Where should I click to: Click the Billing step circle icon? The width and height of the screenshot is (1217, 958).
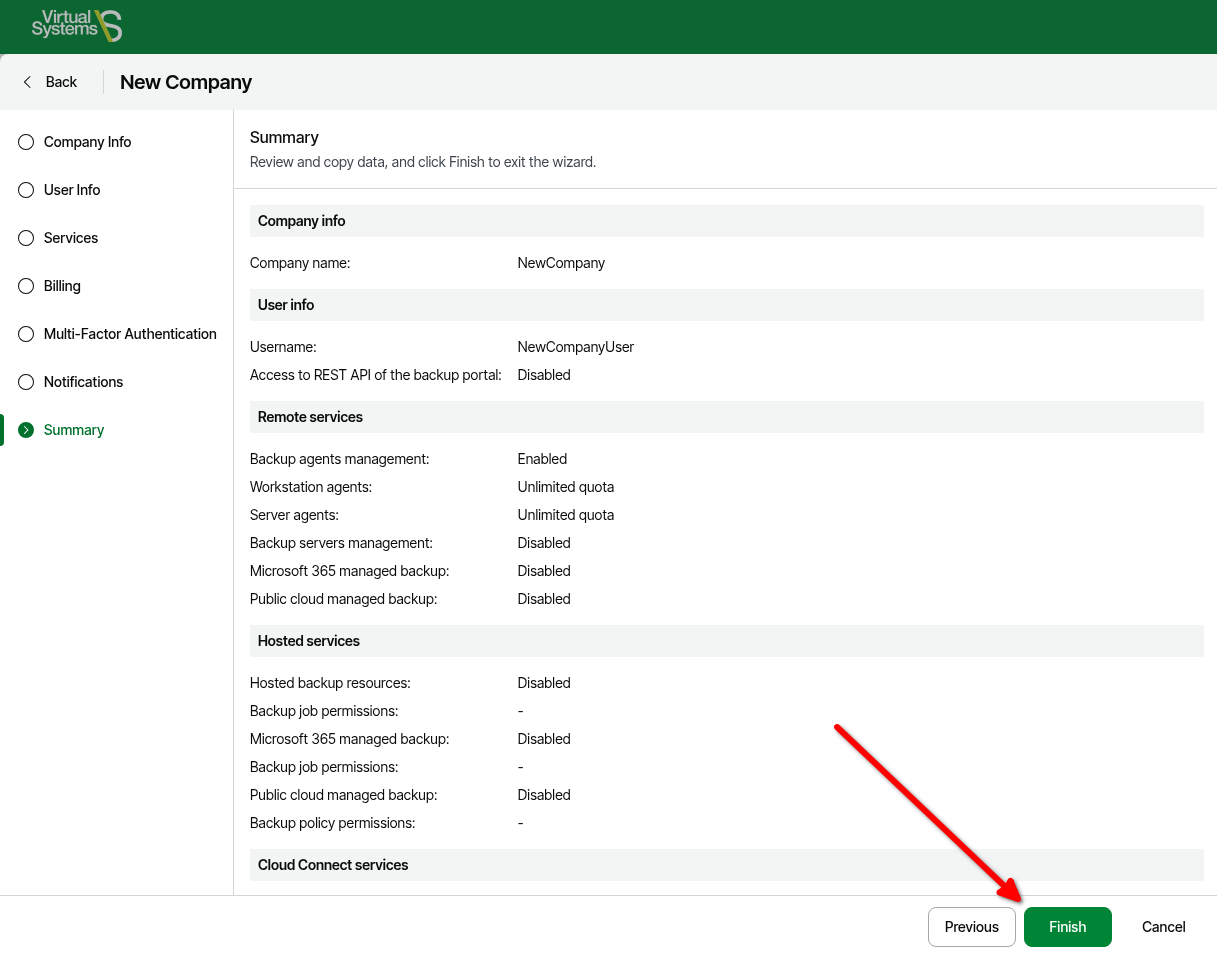pyautogui.click(x=26, y=286)
